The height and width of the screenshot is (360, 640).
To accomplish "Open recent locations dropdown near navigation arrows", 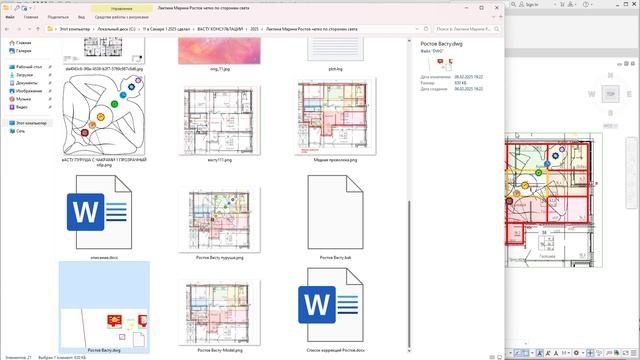I will [x=29, y=29].
